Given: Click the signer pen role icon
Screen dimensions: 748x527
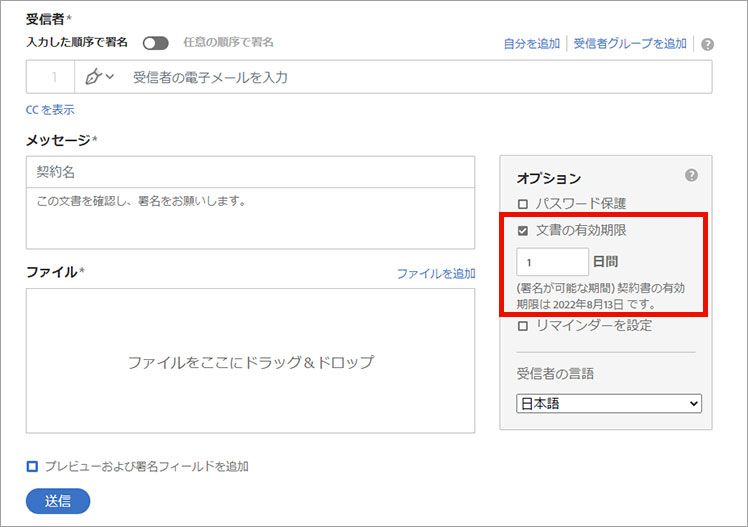Looking at the screenshot, I should [x=94, y=77].
